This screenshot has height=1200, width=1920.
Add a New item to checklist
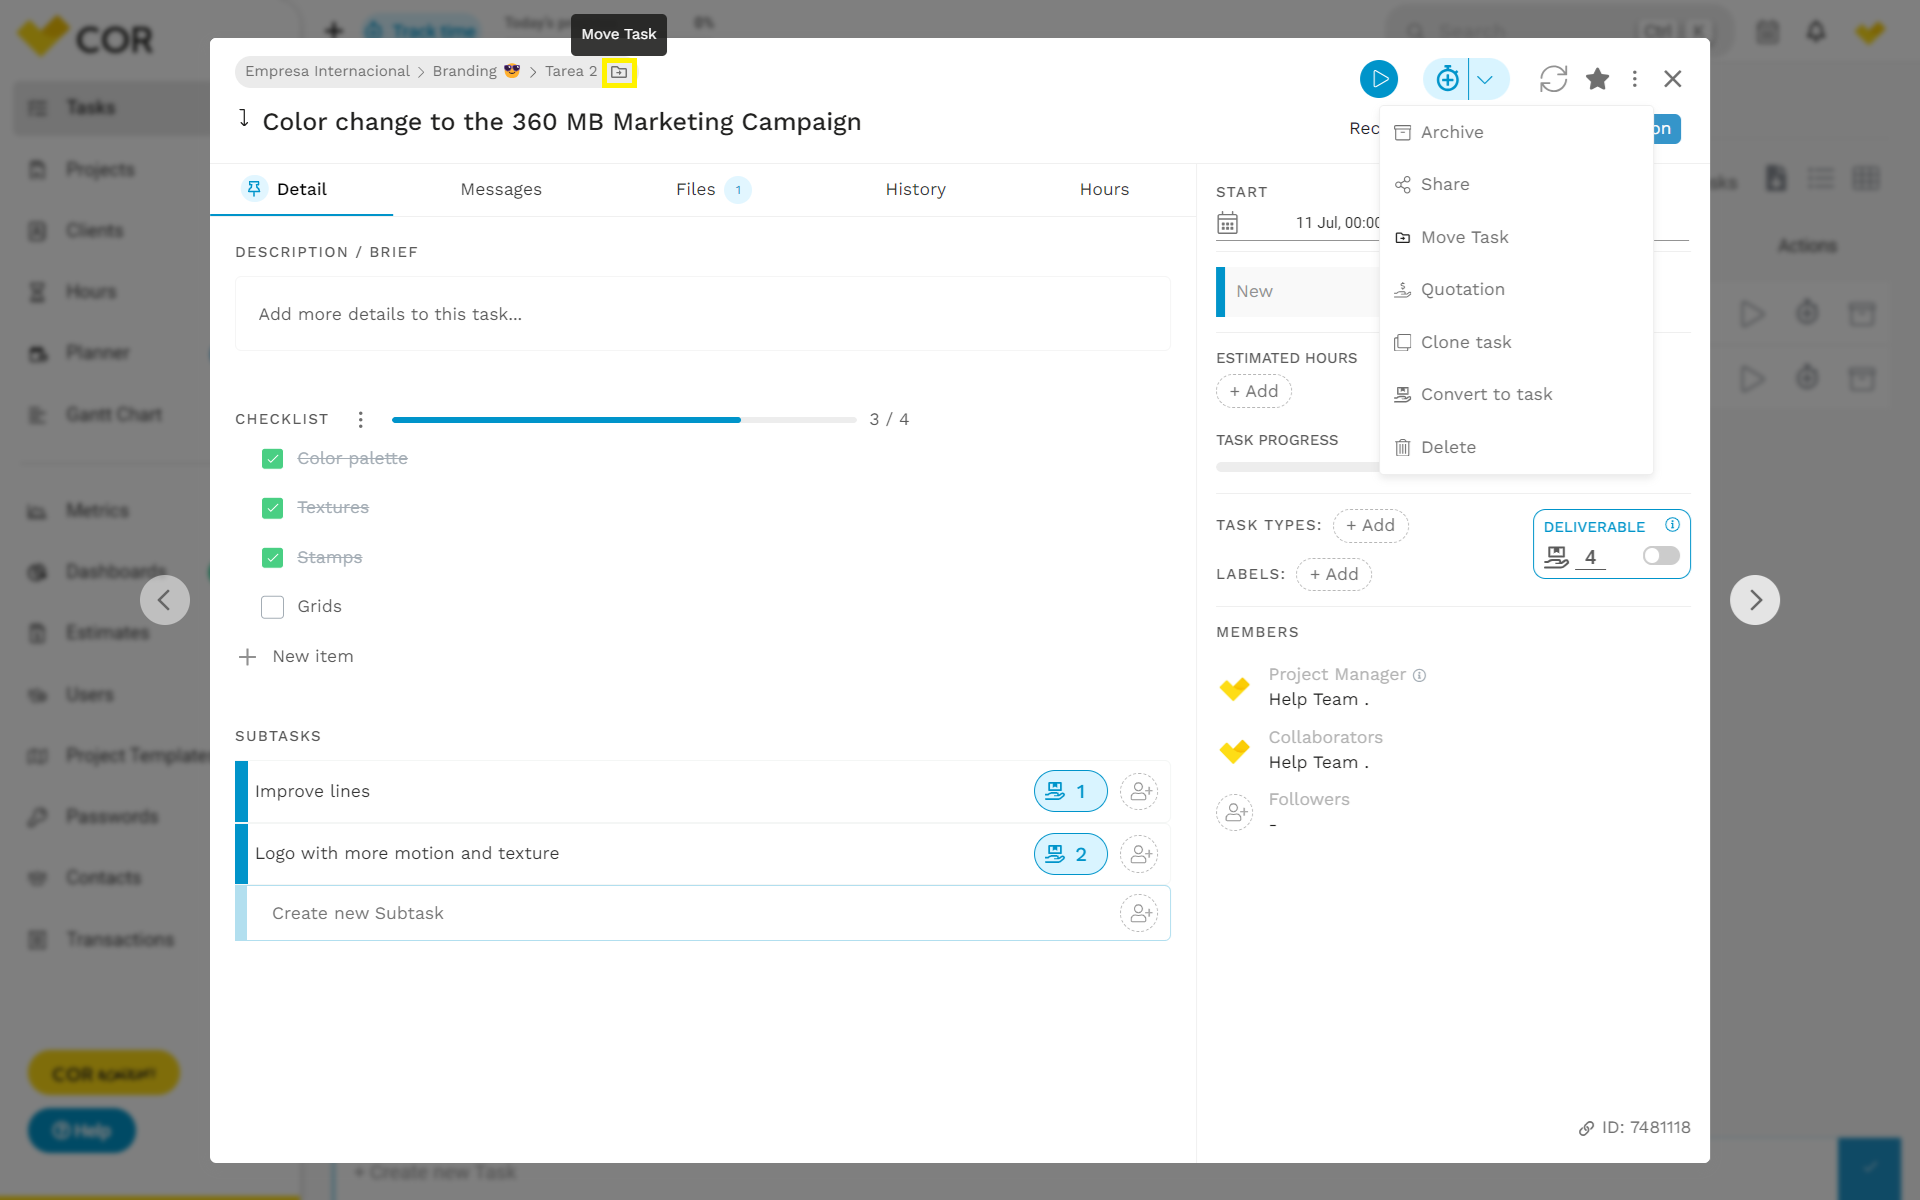coord(297,656)
